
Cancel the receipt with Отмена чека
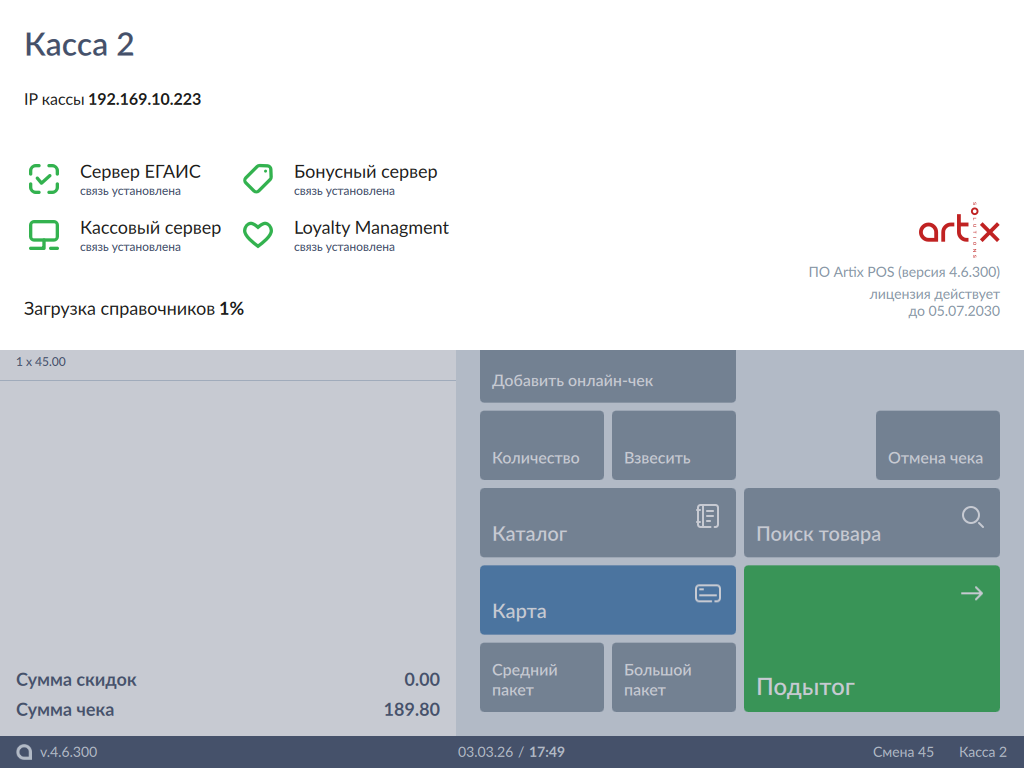[937, 445]
